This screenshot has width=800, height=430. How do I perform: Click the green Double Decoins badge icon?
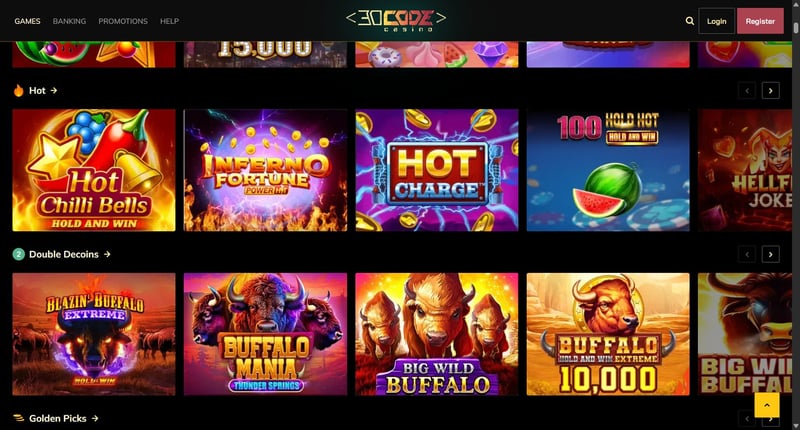pyautogui.click(x=19, y=254)
